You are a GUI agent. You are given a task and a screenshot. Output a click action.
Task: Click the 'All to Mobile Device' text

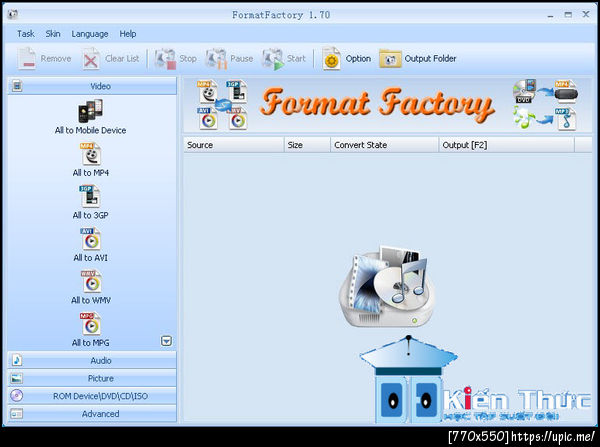pyautogui.click(x=90, y=131)
